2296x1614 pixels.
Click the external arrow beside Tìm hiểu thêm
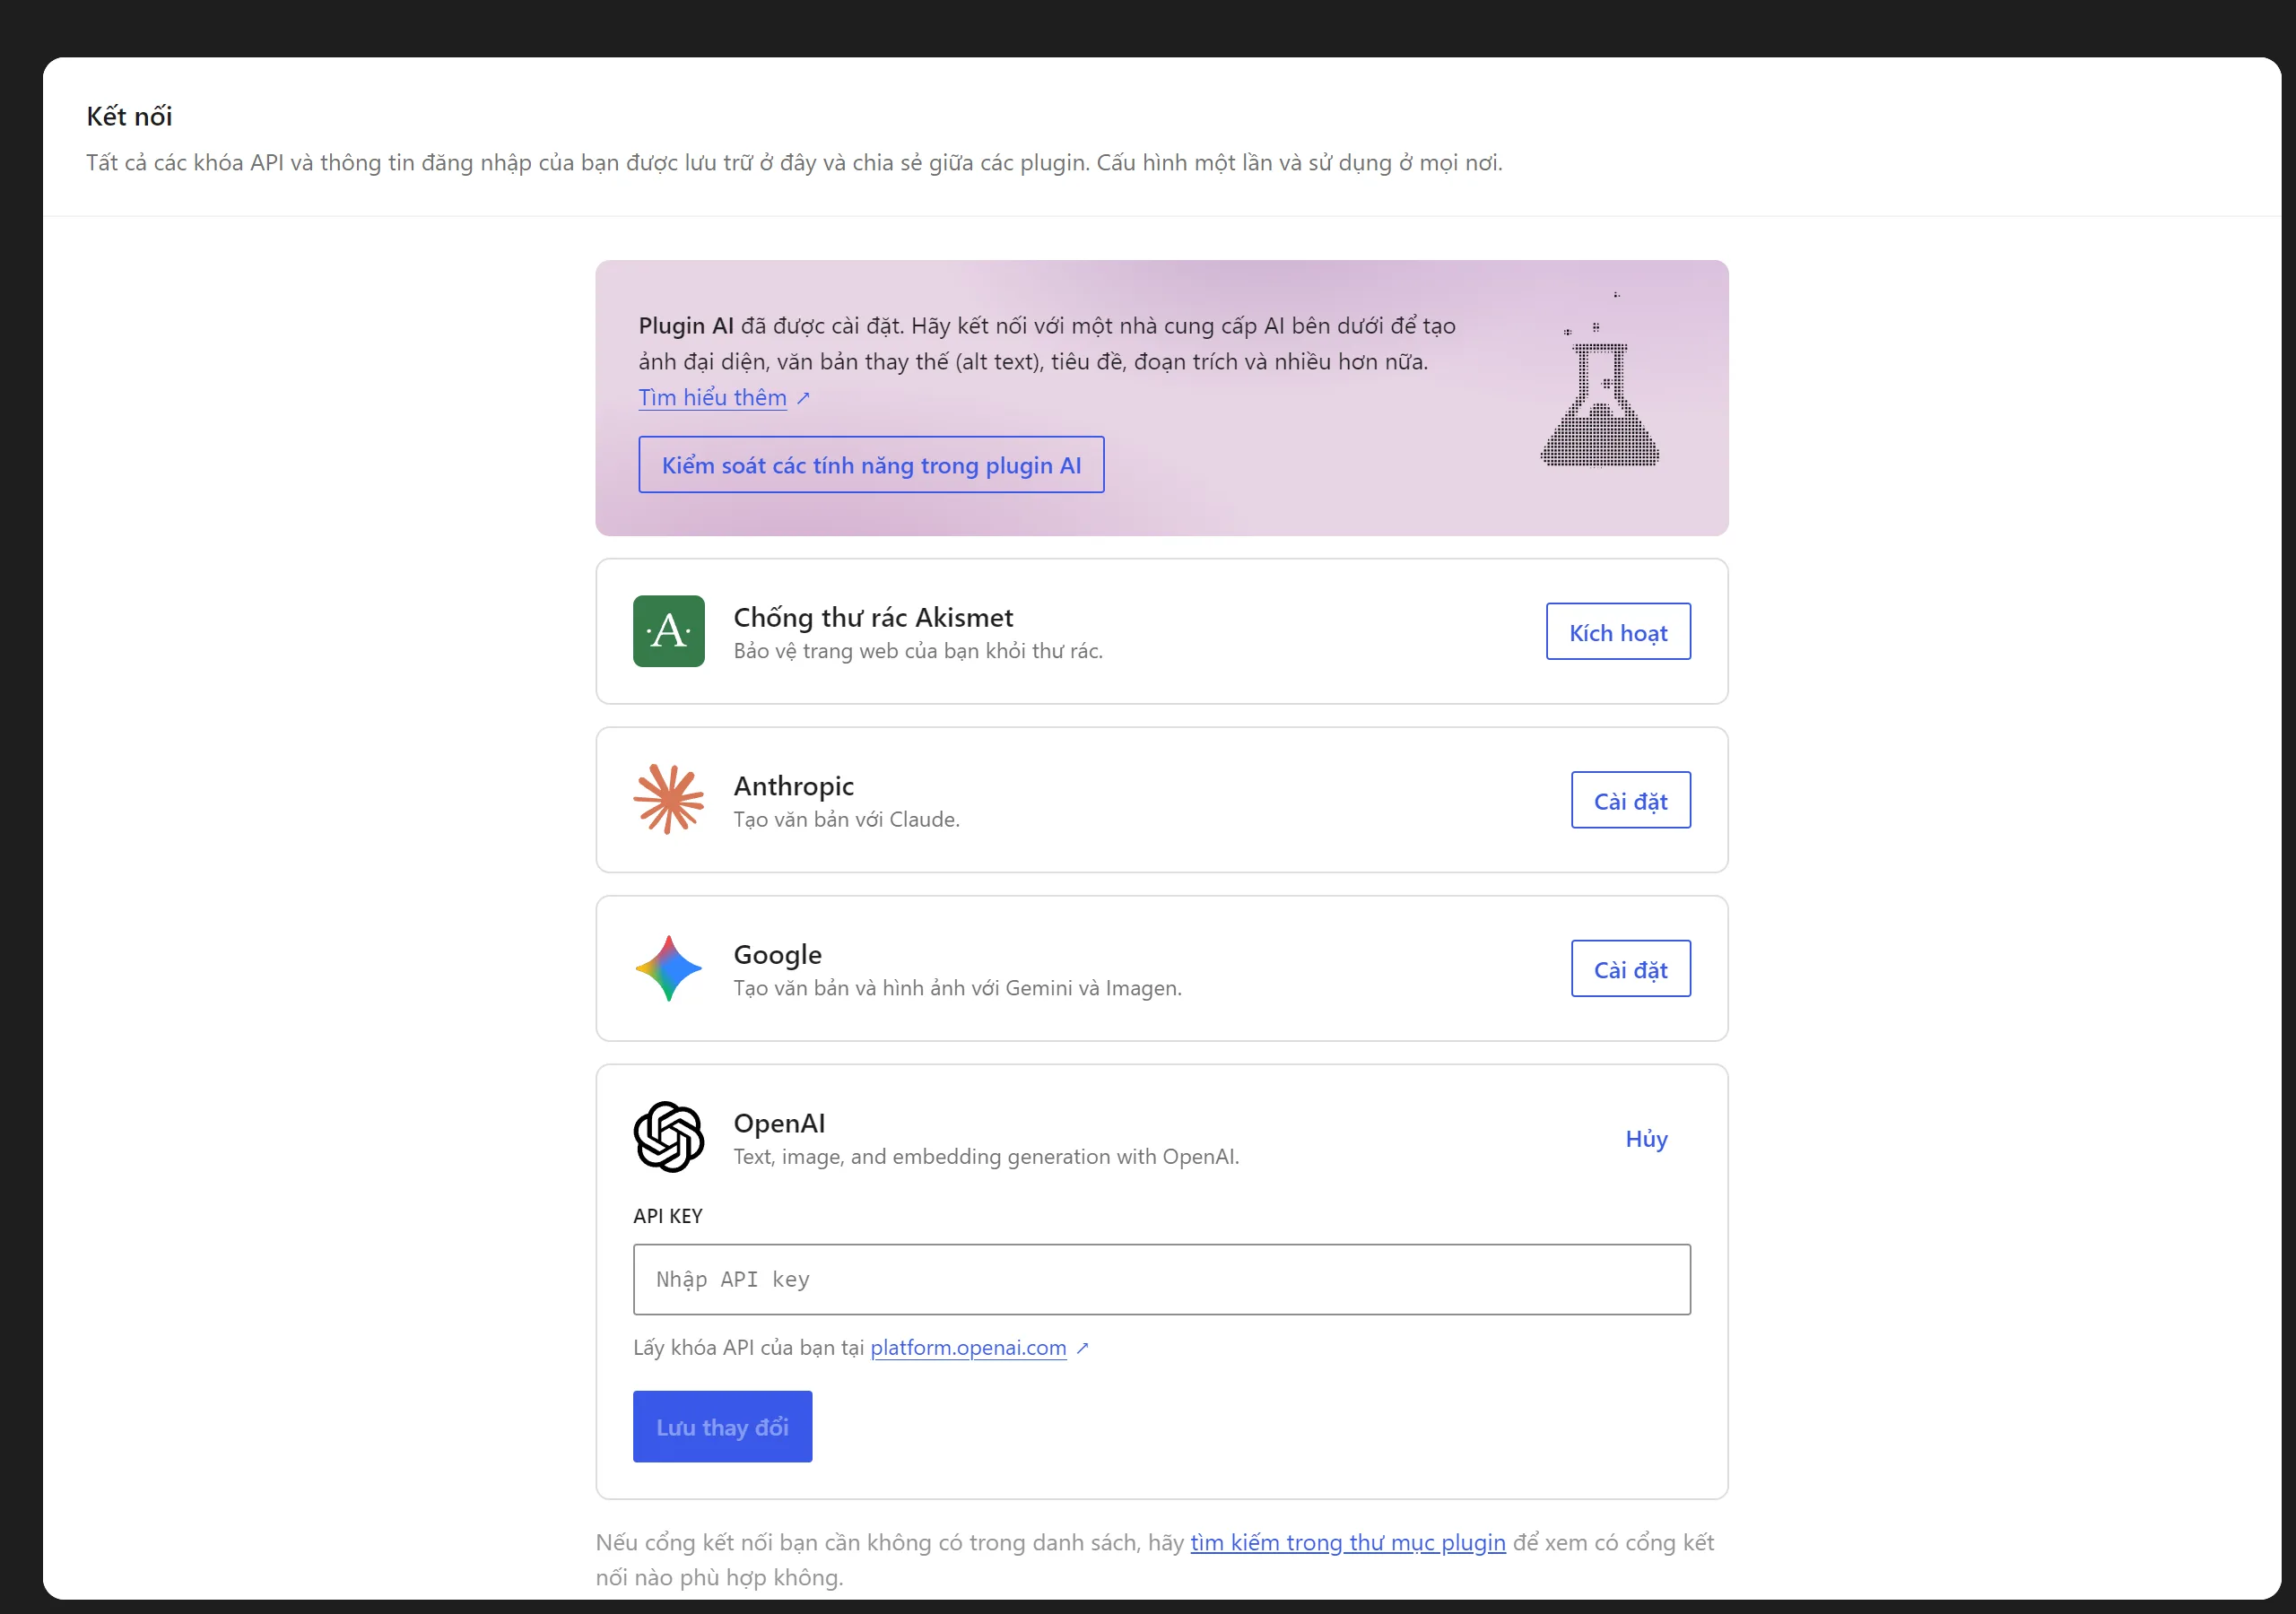point(803,398)
